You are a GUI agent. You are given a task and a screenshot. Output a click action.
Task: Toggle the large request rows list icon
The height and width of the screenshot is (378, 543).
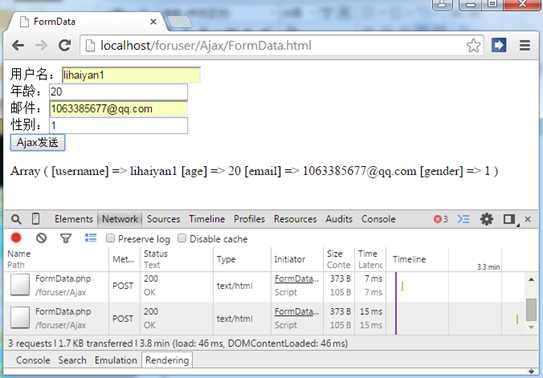click(91, 238)
